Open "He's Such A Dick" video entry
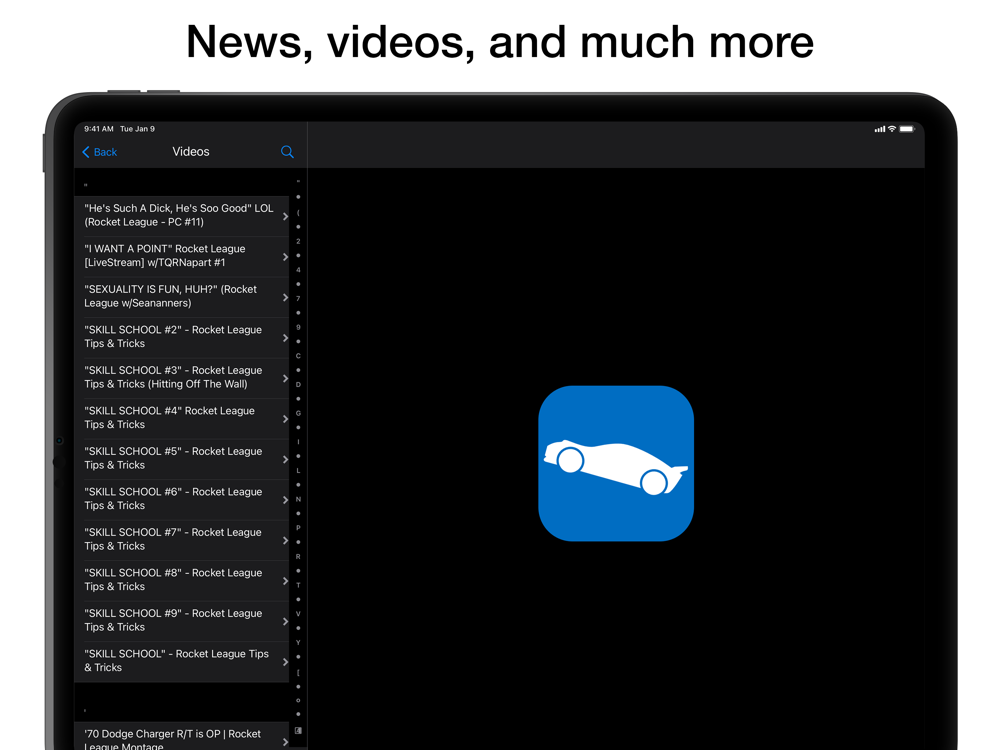1000x750 pixels. [180, 216]
